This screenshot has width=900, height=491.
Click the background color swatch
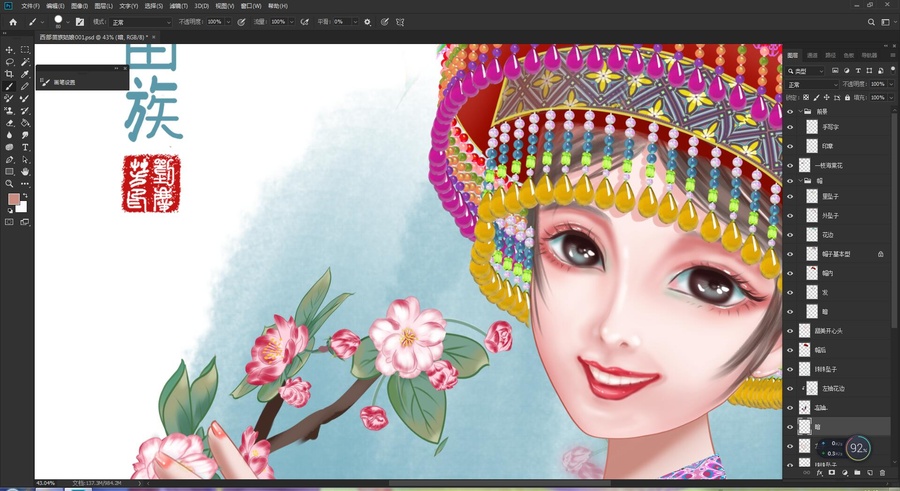point(23,207)
